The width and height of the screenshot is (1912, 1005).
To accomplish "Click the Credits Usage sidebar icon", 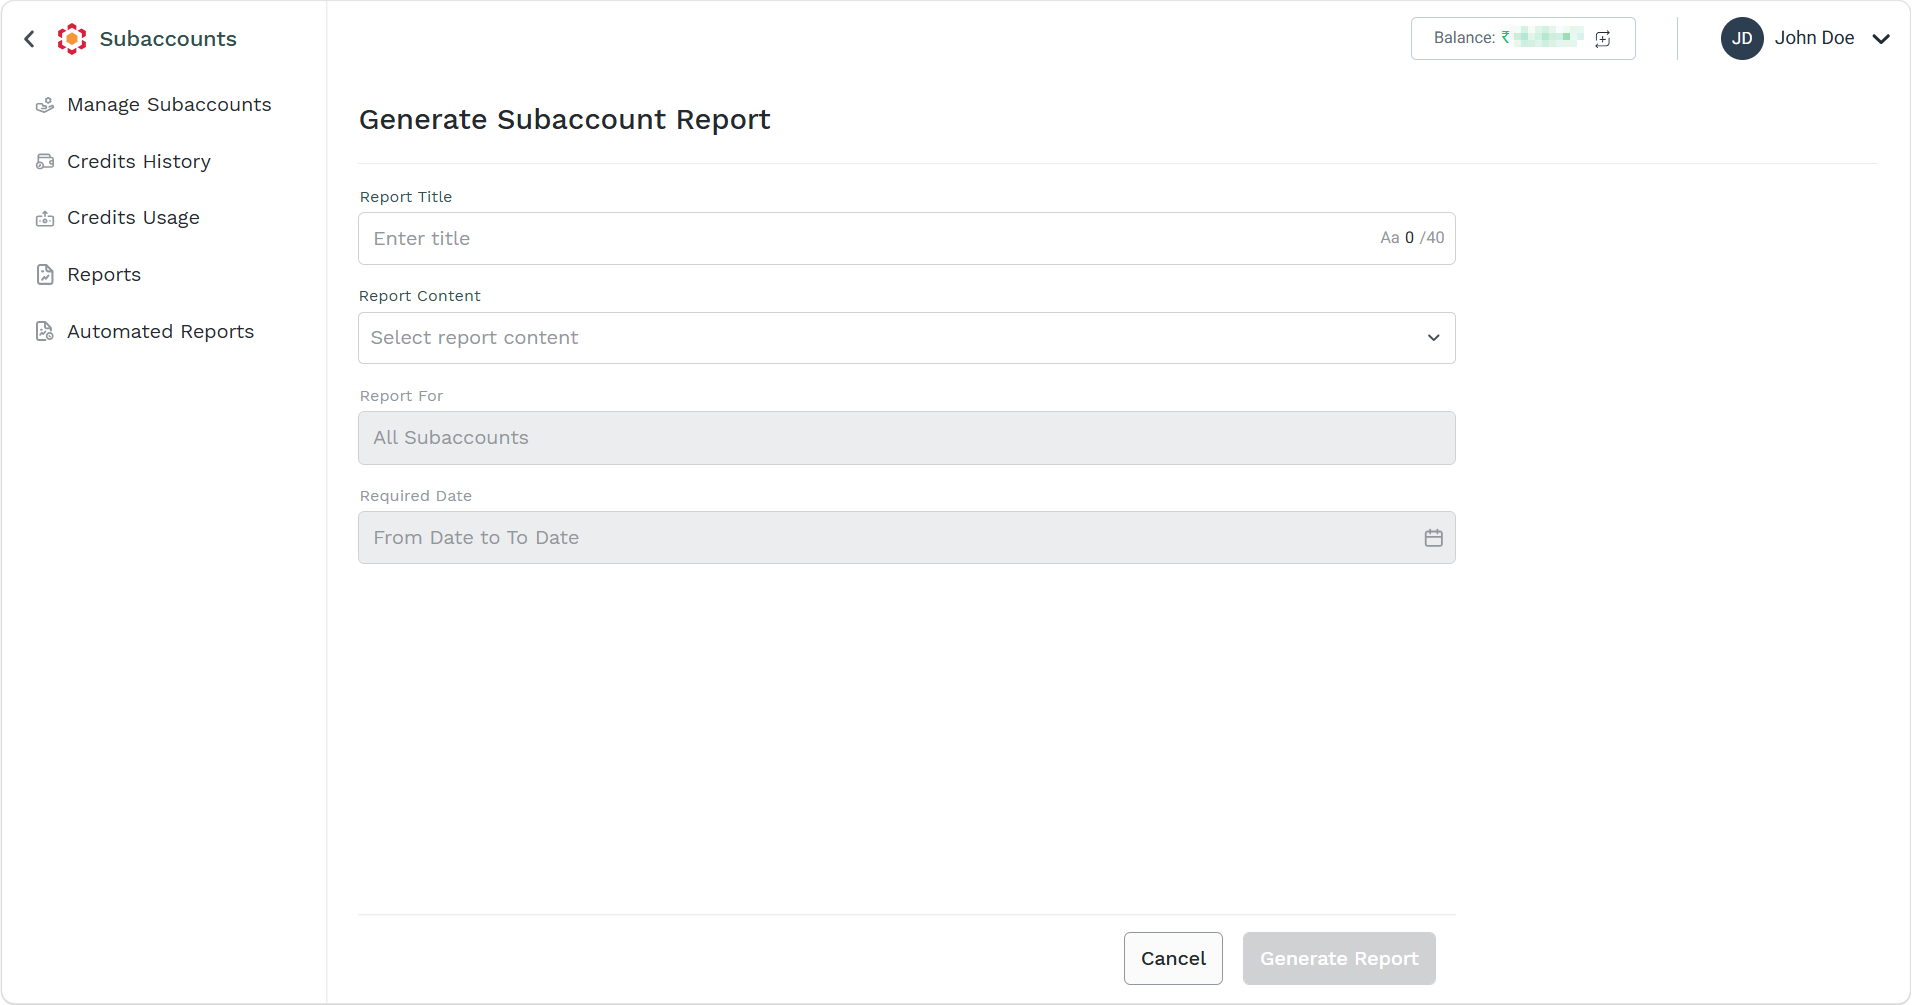I will (x=45, y=218).
